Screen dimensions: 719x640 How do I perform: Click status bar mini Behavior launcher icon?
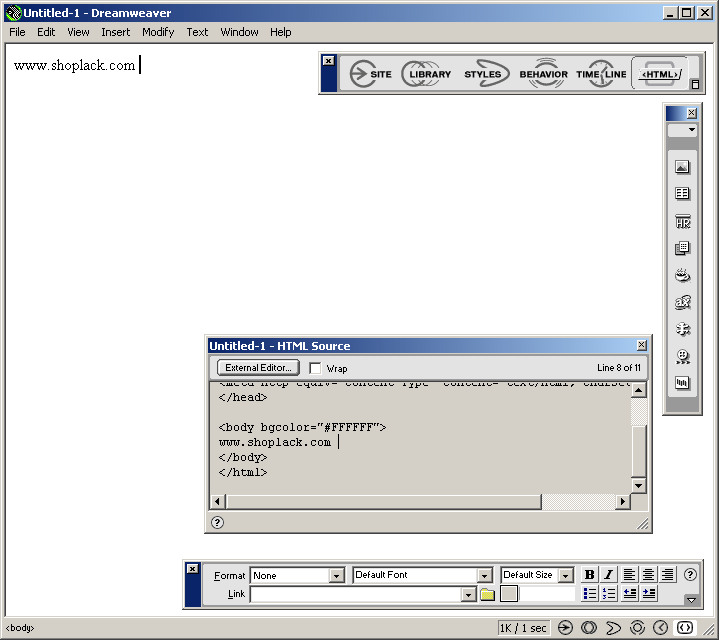[637, 627]
